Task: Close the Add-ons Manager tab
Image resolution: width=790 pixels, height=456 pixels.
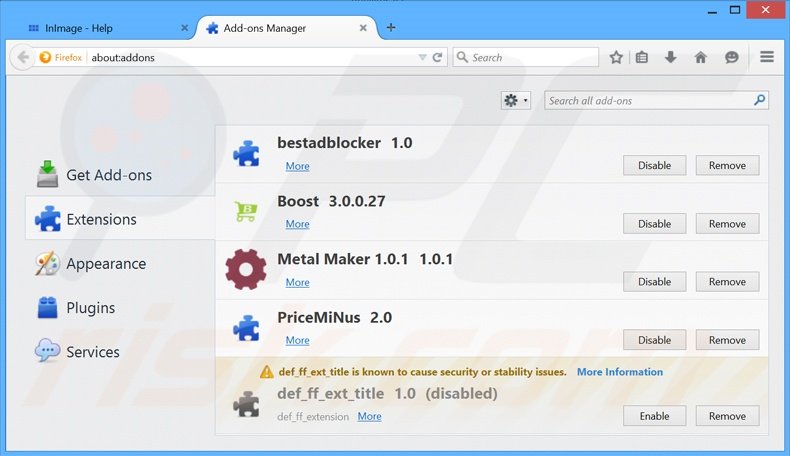Action: point(363,28)
